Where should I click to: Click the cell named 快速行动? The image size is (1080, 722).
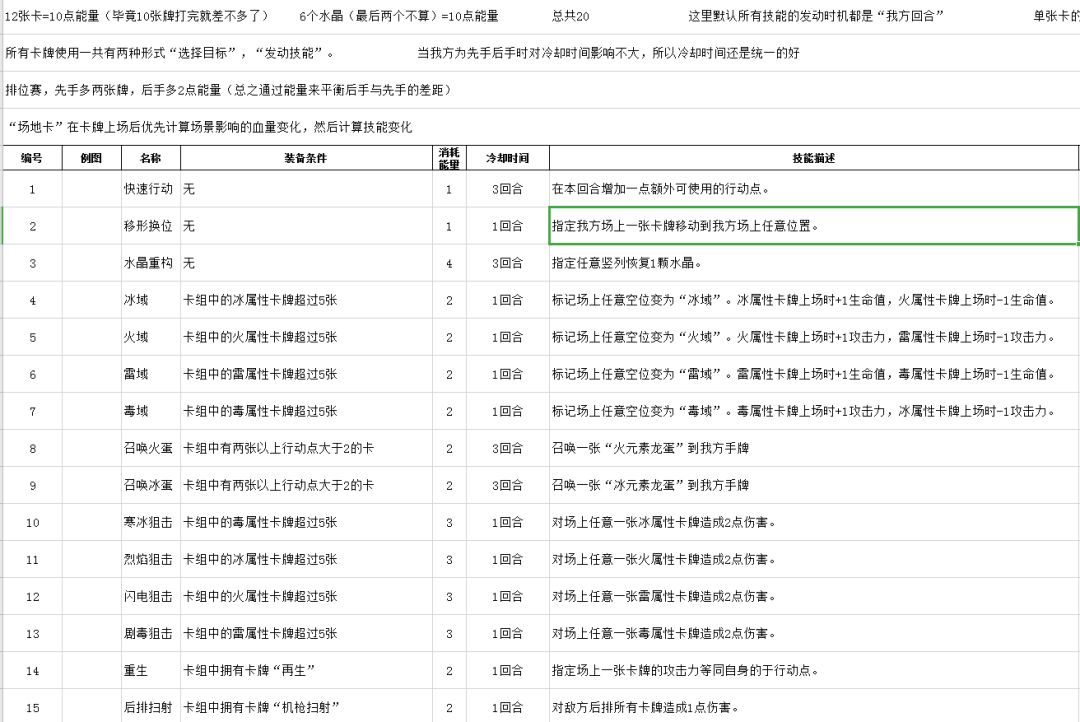pos(150,189)
